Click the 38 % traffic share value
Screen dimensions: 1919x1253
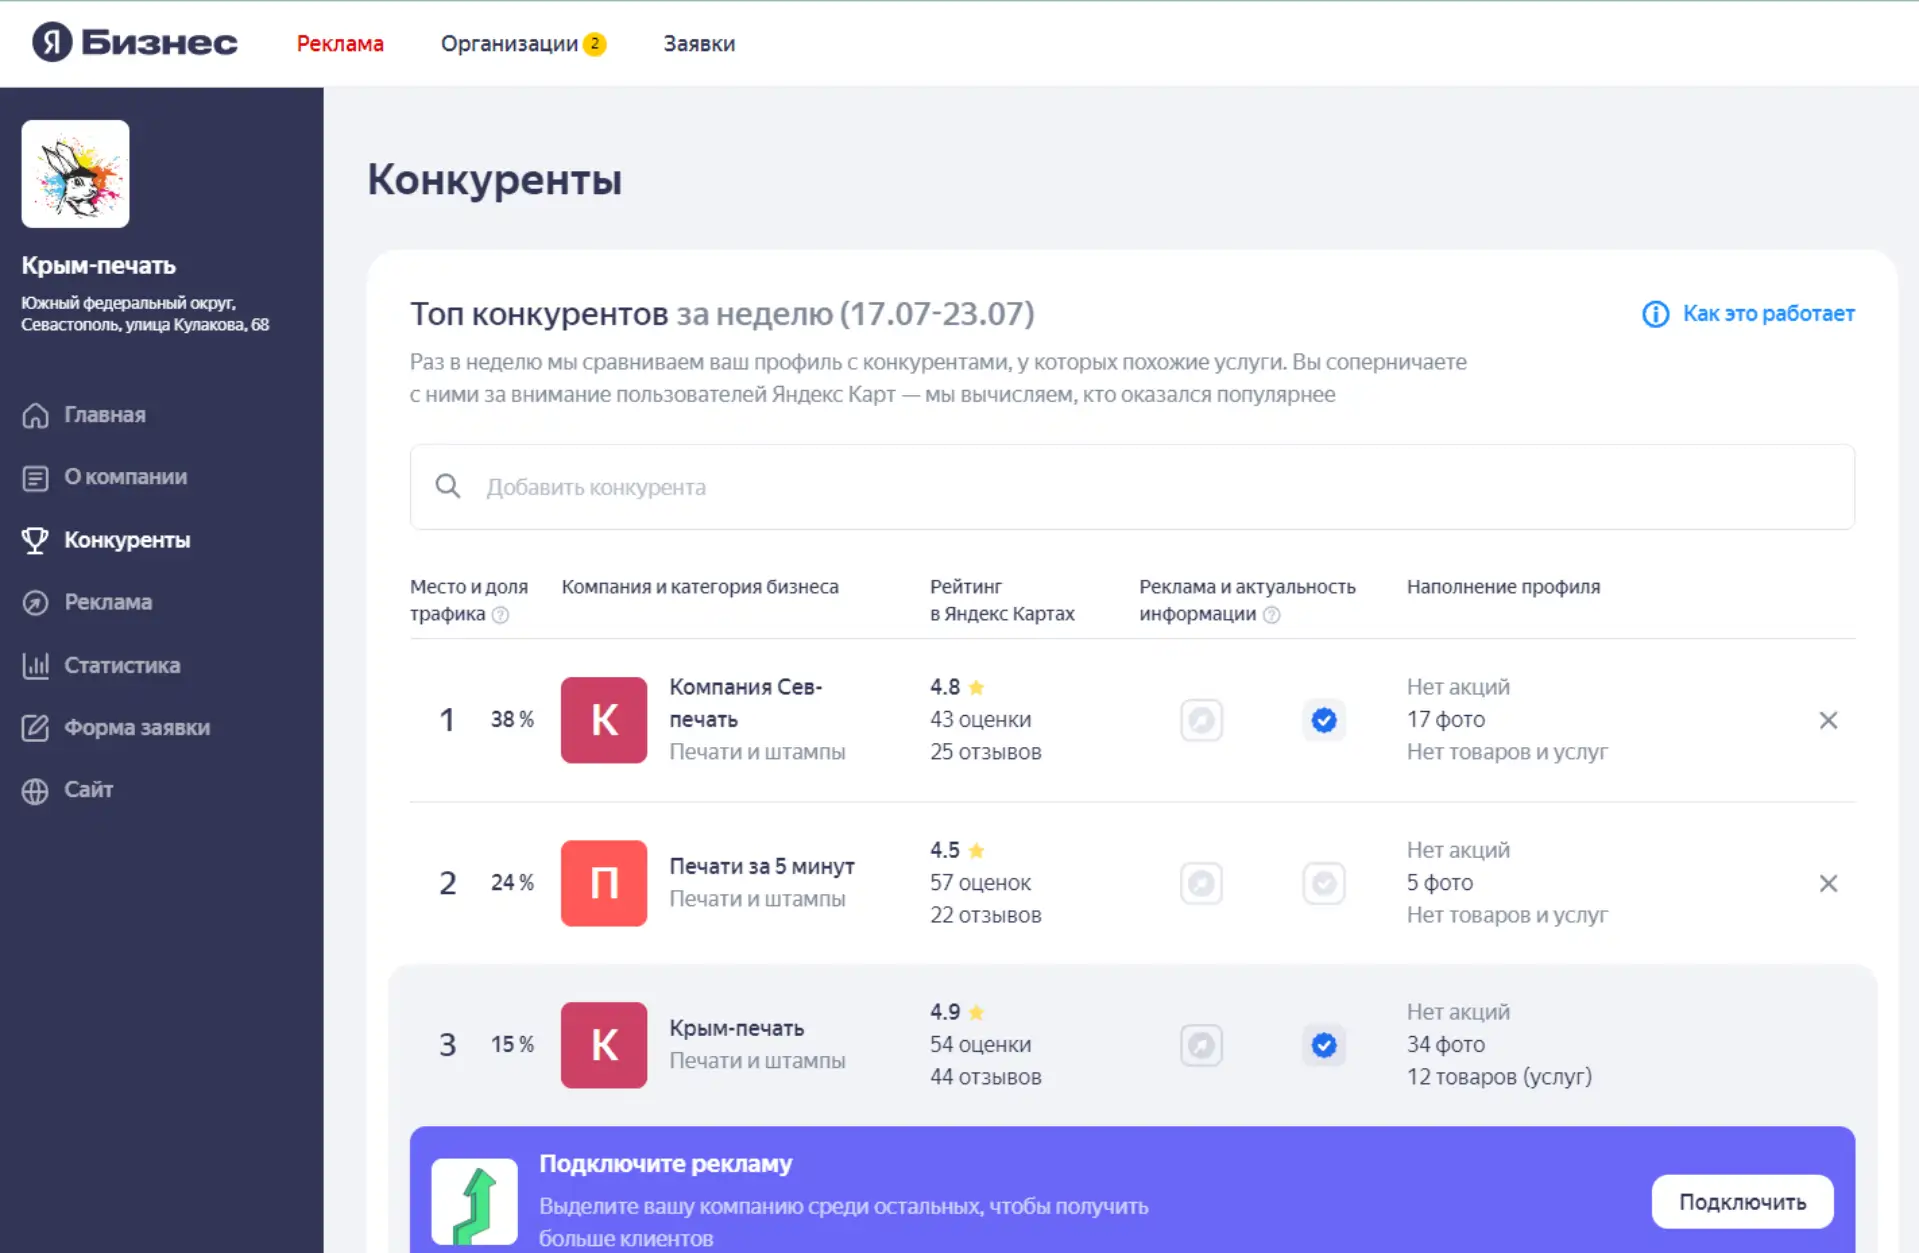click(512, 720)
